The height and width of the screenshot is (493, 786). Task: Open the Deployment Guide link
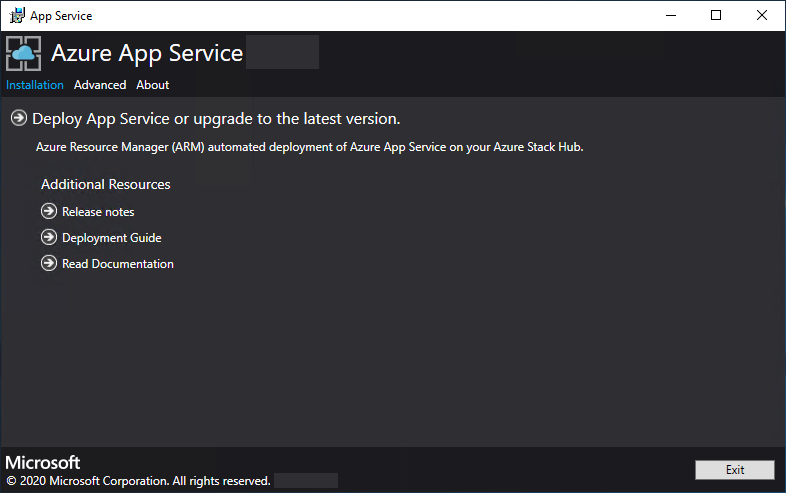111,238
